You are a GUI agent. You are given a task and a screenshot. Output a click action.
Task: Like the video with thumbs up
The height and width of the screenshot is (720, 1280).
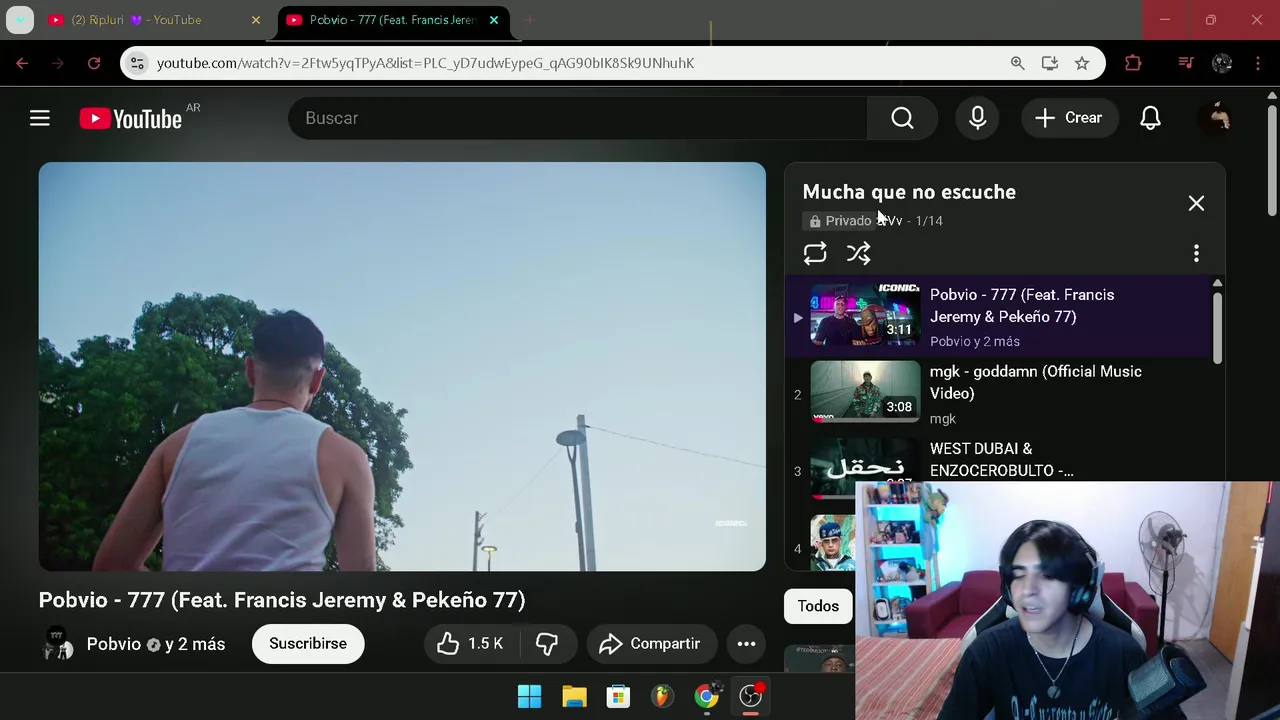point(470,644)
